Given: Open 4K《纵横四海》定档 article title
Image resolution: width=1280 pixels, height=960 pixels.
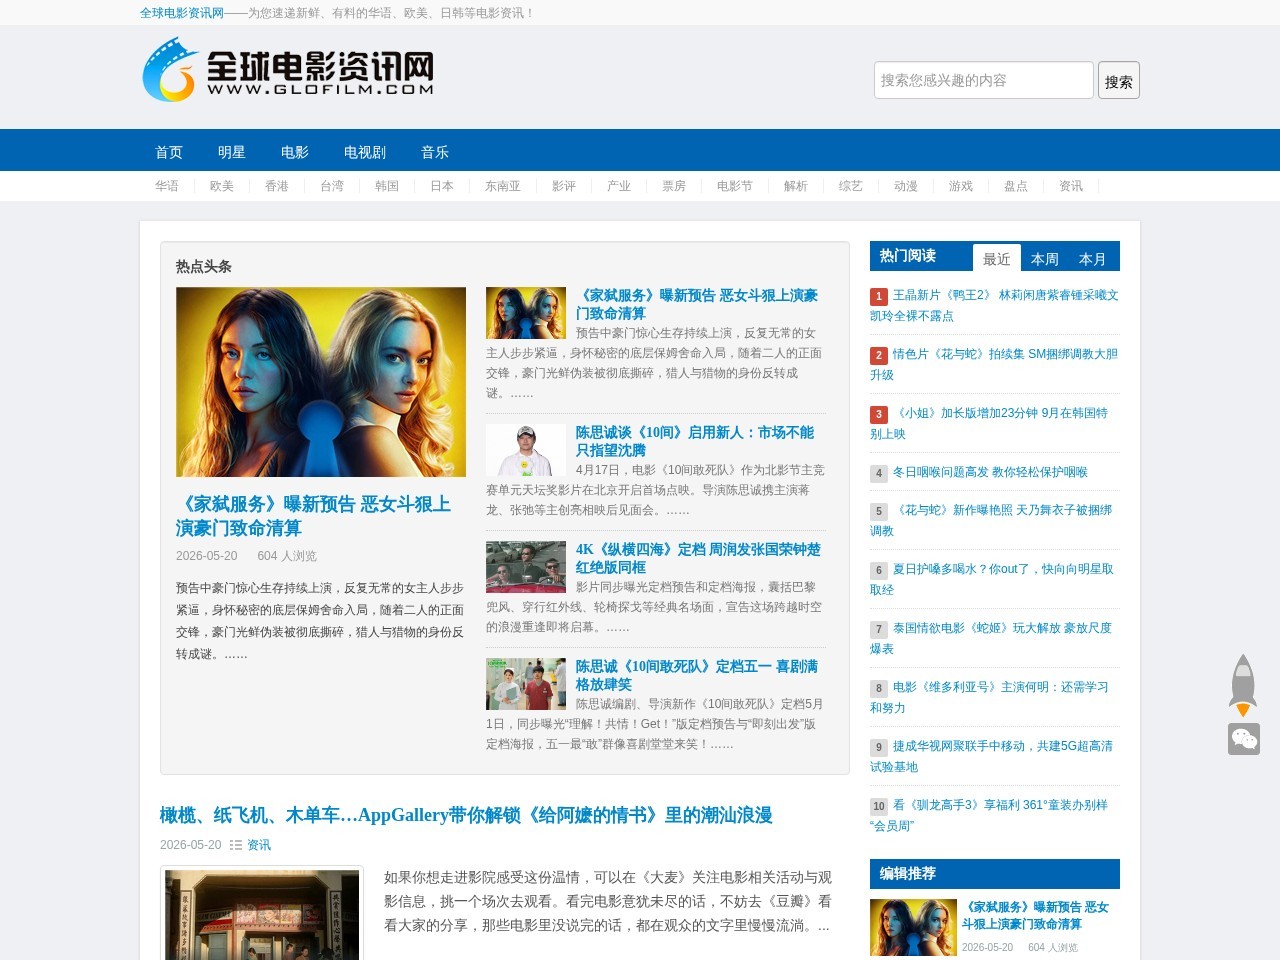Looking at the screenshot, I should [x=698, y=558].
